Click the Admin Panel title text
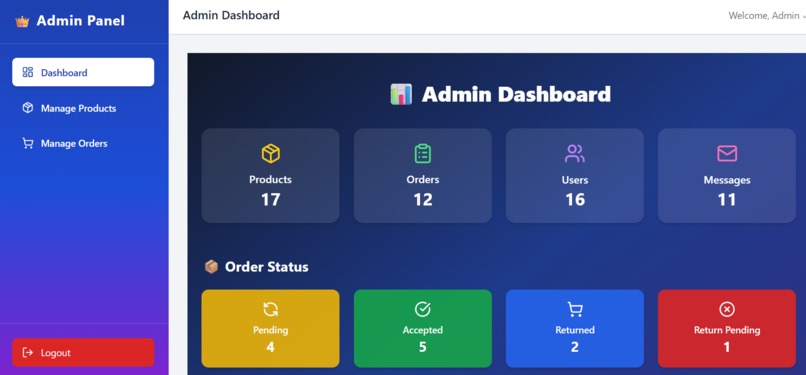This screenshot has width=806, height=375. (81, 21)
